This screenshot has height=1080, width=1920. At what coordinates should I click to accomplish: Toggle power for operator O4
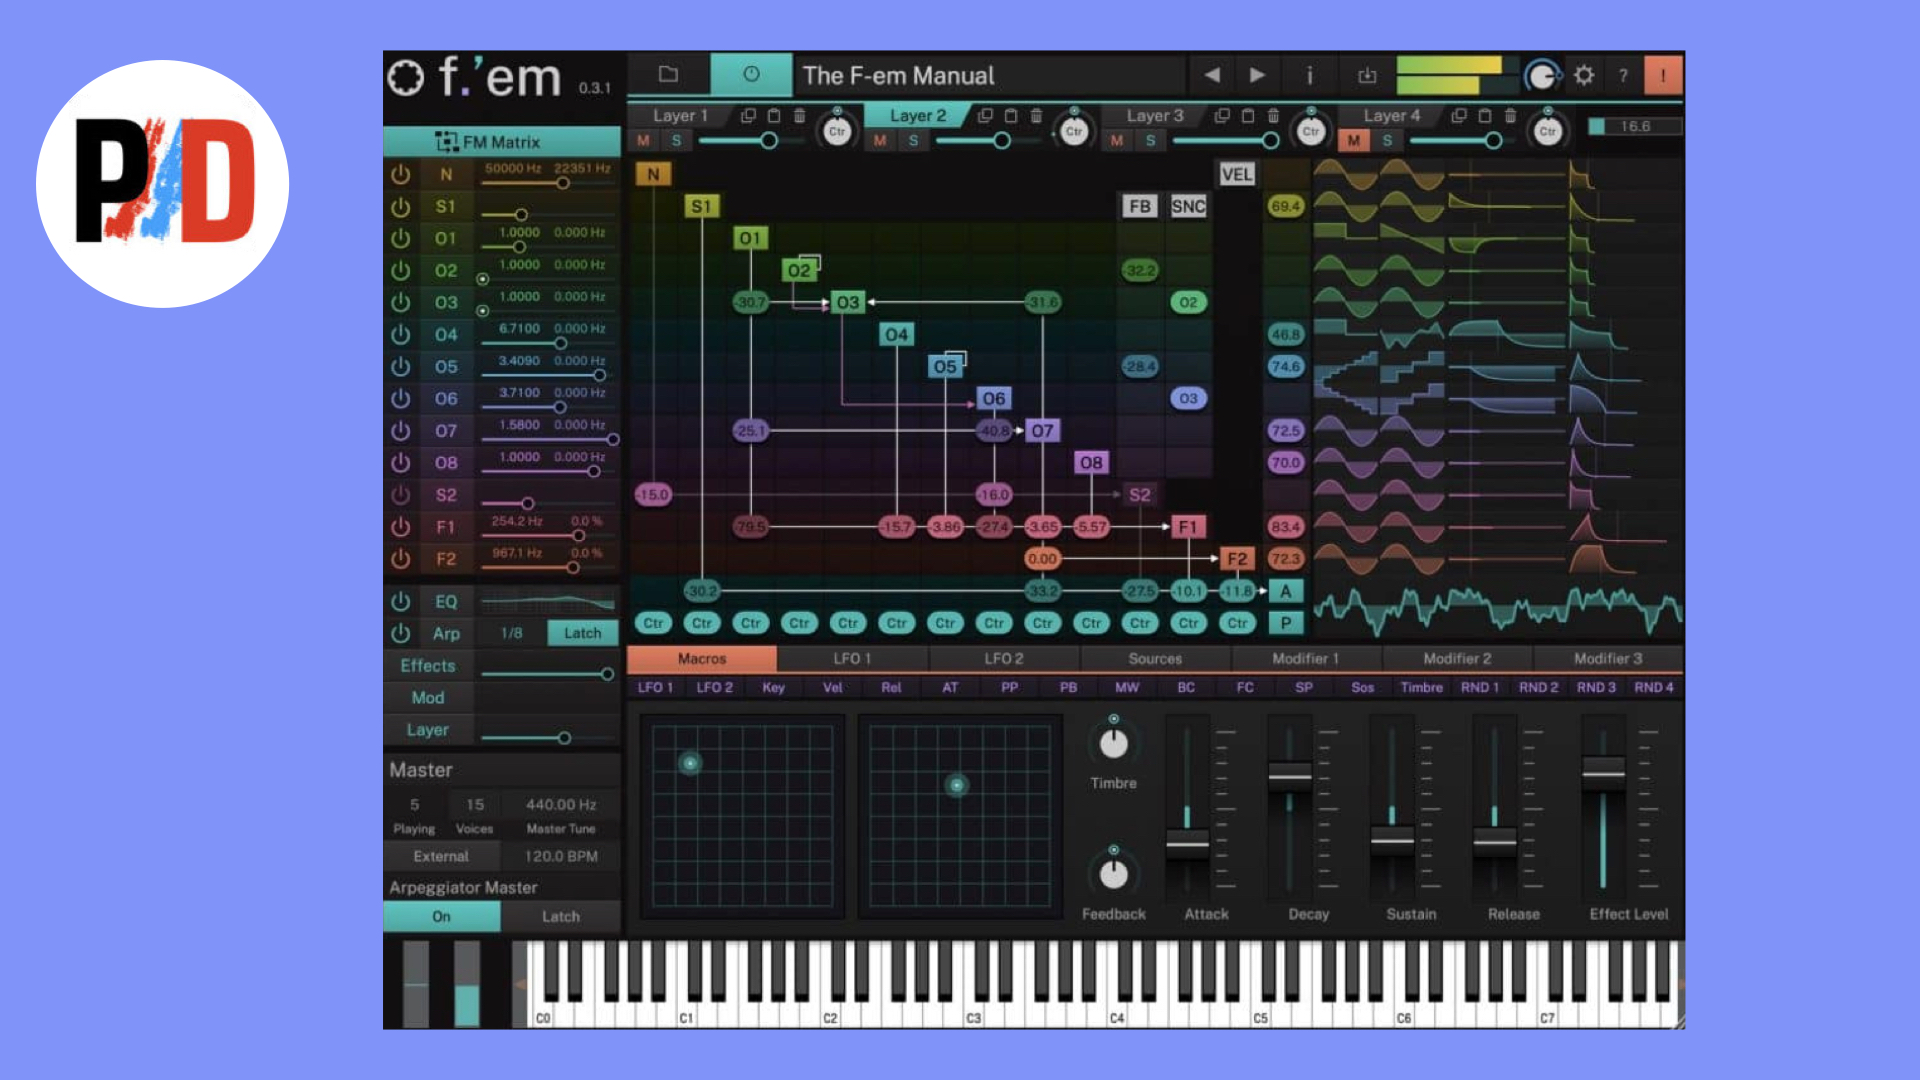coord(400,334)
